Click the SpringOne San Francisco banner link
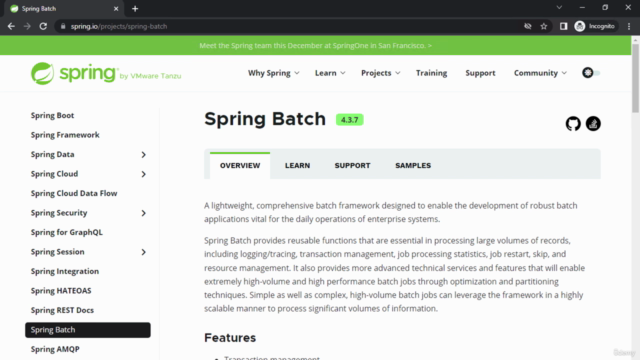The height and width of the screenshot is (360, 640). 316,45
